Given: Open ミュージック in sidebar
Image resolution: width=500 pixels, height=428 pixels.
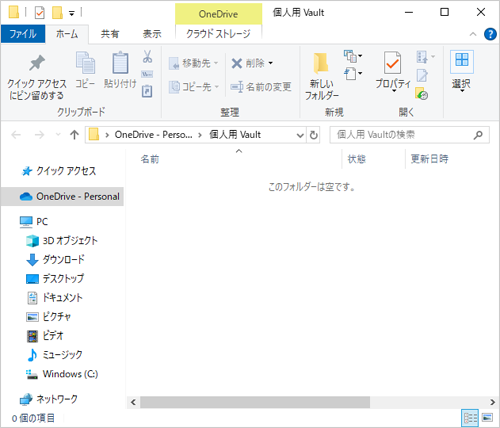Looking at the screenshot, I should pos(62,355).
